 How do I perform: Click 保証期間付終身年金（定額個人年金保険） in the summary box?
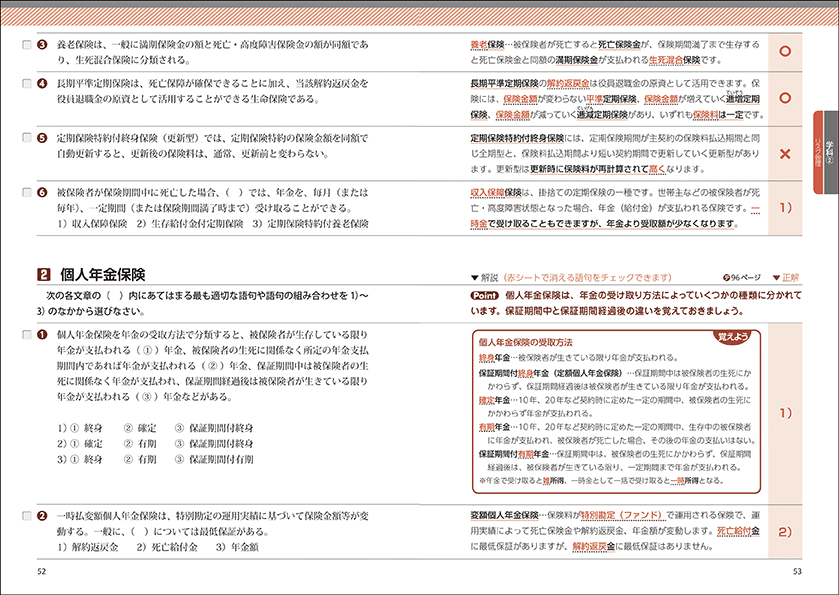(551, 373)
